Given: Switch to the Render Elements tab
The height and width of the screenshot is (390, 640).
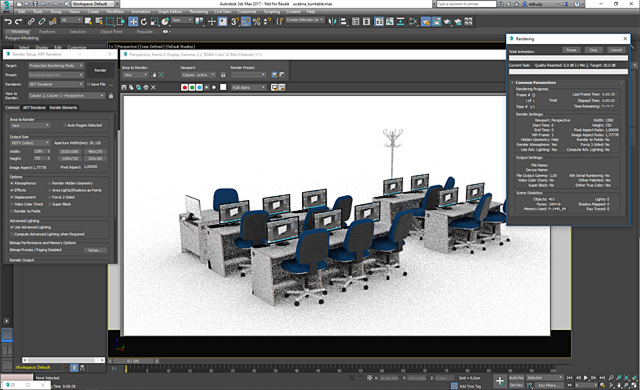Looking at the screenshot, I should point(63,108).
